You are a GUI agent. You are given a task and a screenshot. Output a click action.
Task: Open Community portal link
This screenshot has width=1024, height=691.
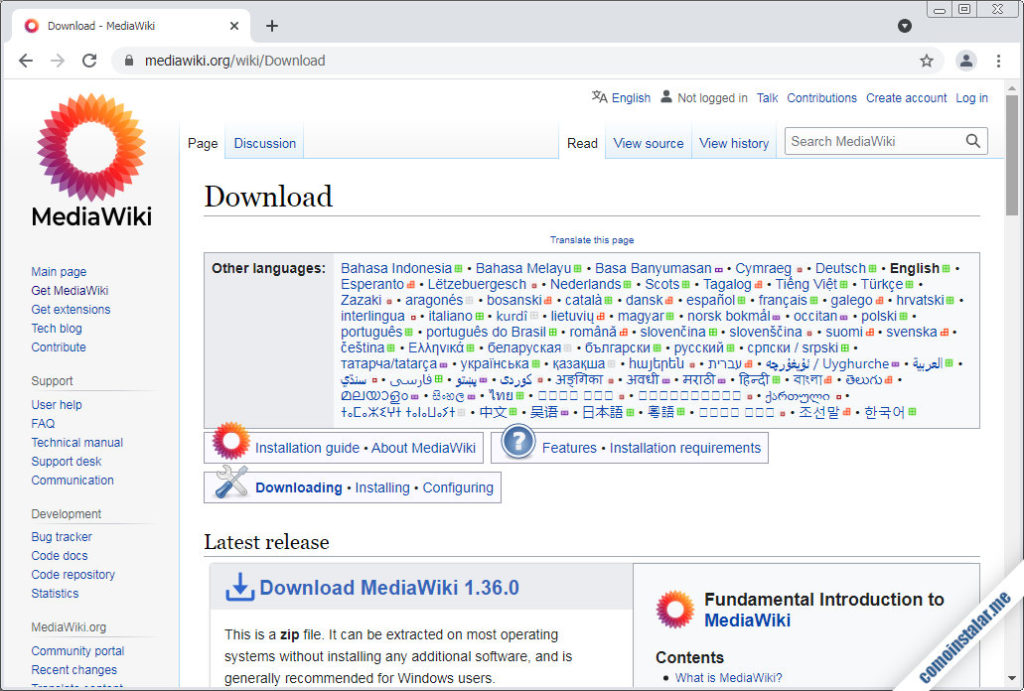click(78, 651)
